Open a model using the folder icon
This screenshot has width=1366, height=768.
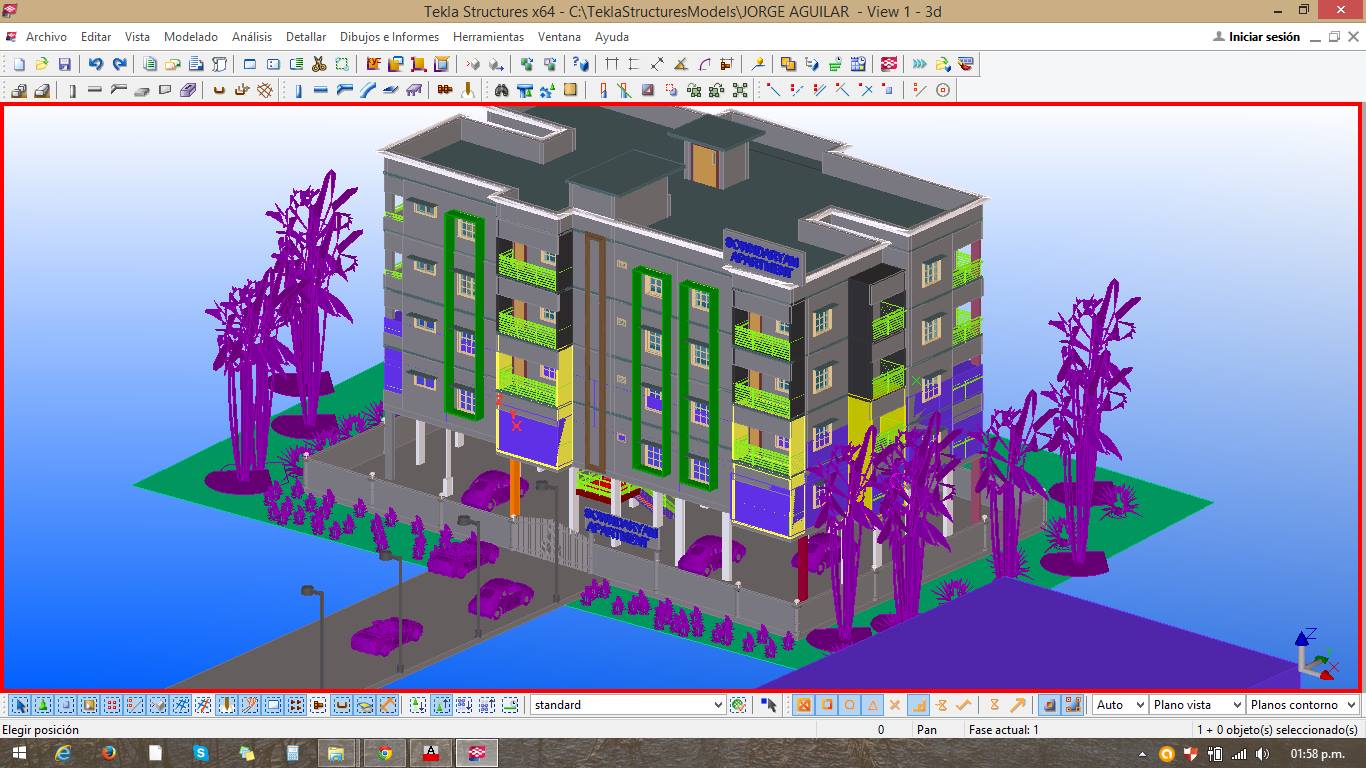41,64
